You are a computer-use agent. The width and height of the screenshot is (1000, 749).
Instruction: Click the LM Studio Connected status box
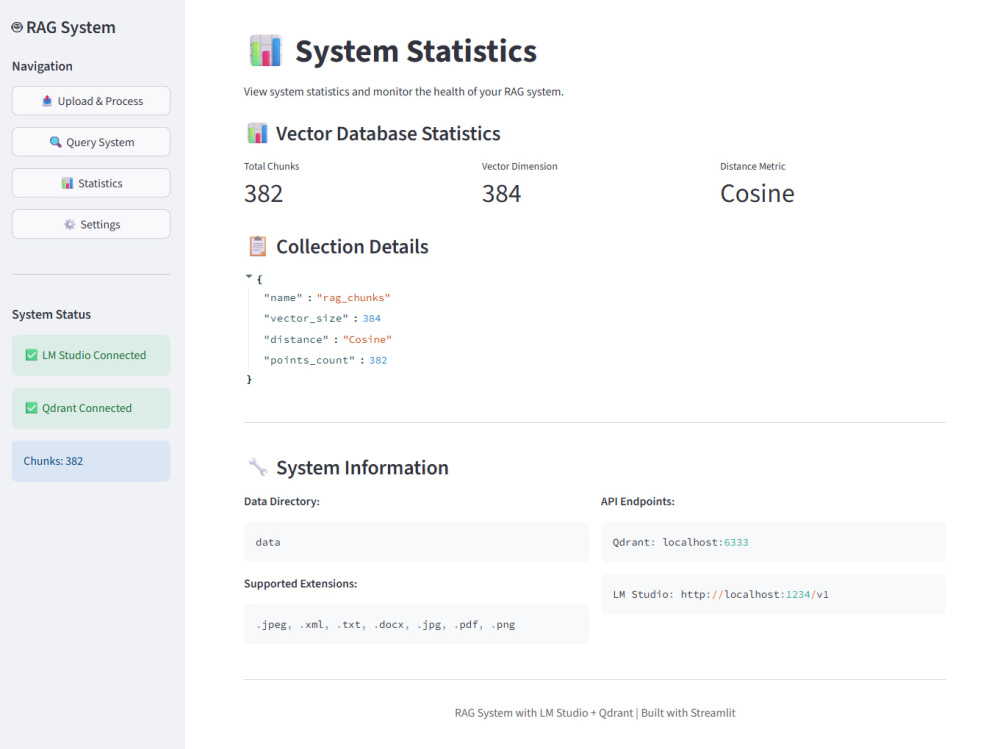click(91, 355)
